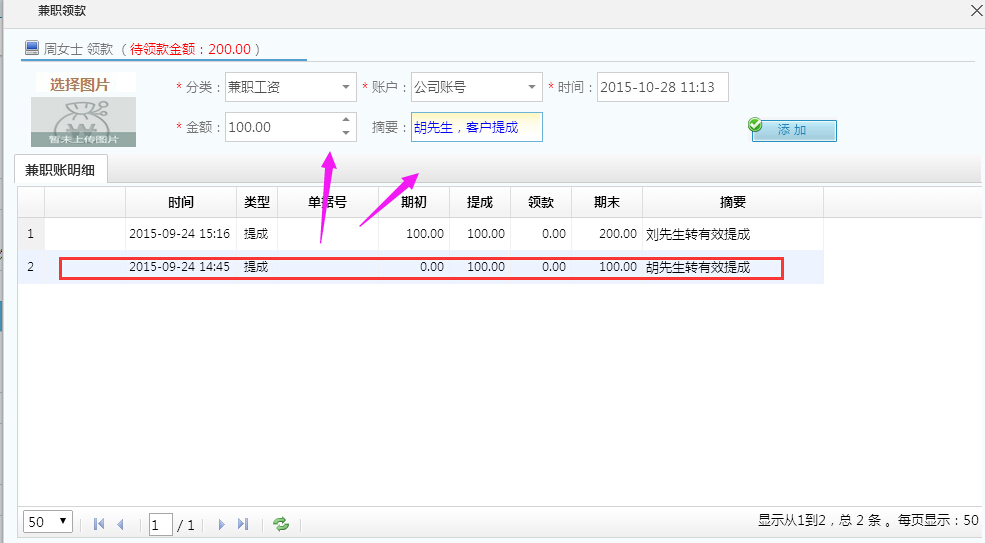Decrease 金额 with down spinner arrow
Viewport: 985px width, 543px height.
(x=346, y=133)
